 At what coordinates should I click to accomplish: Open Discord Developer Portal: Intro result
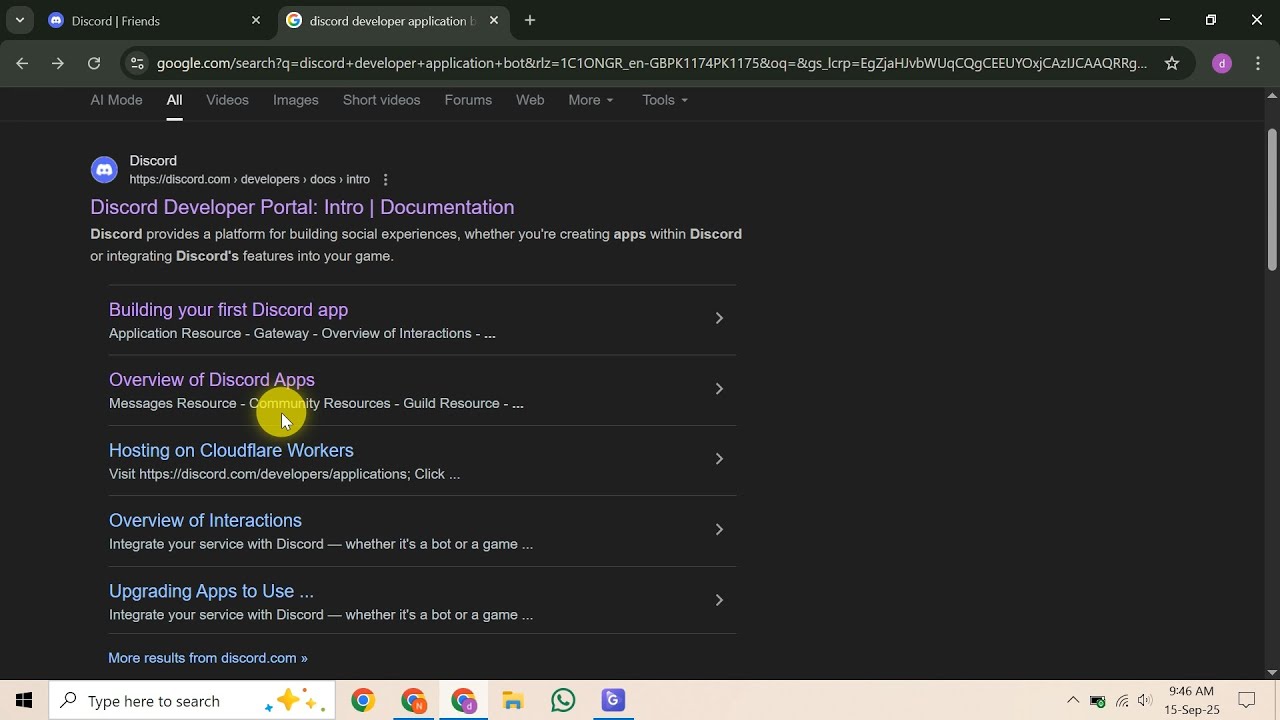[302, 207]
